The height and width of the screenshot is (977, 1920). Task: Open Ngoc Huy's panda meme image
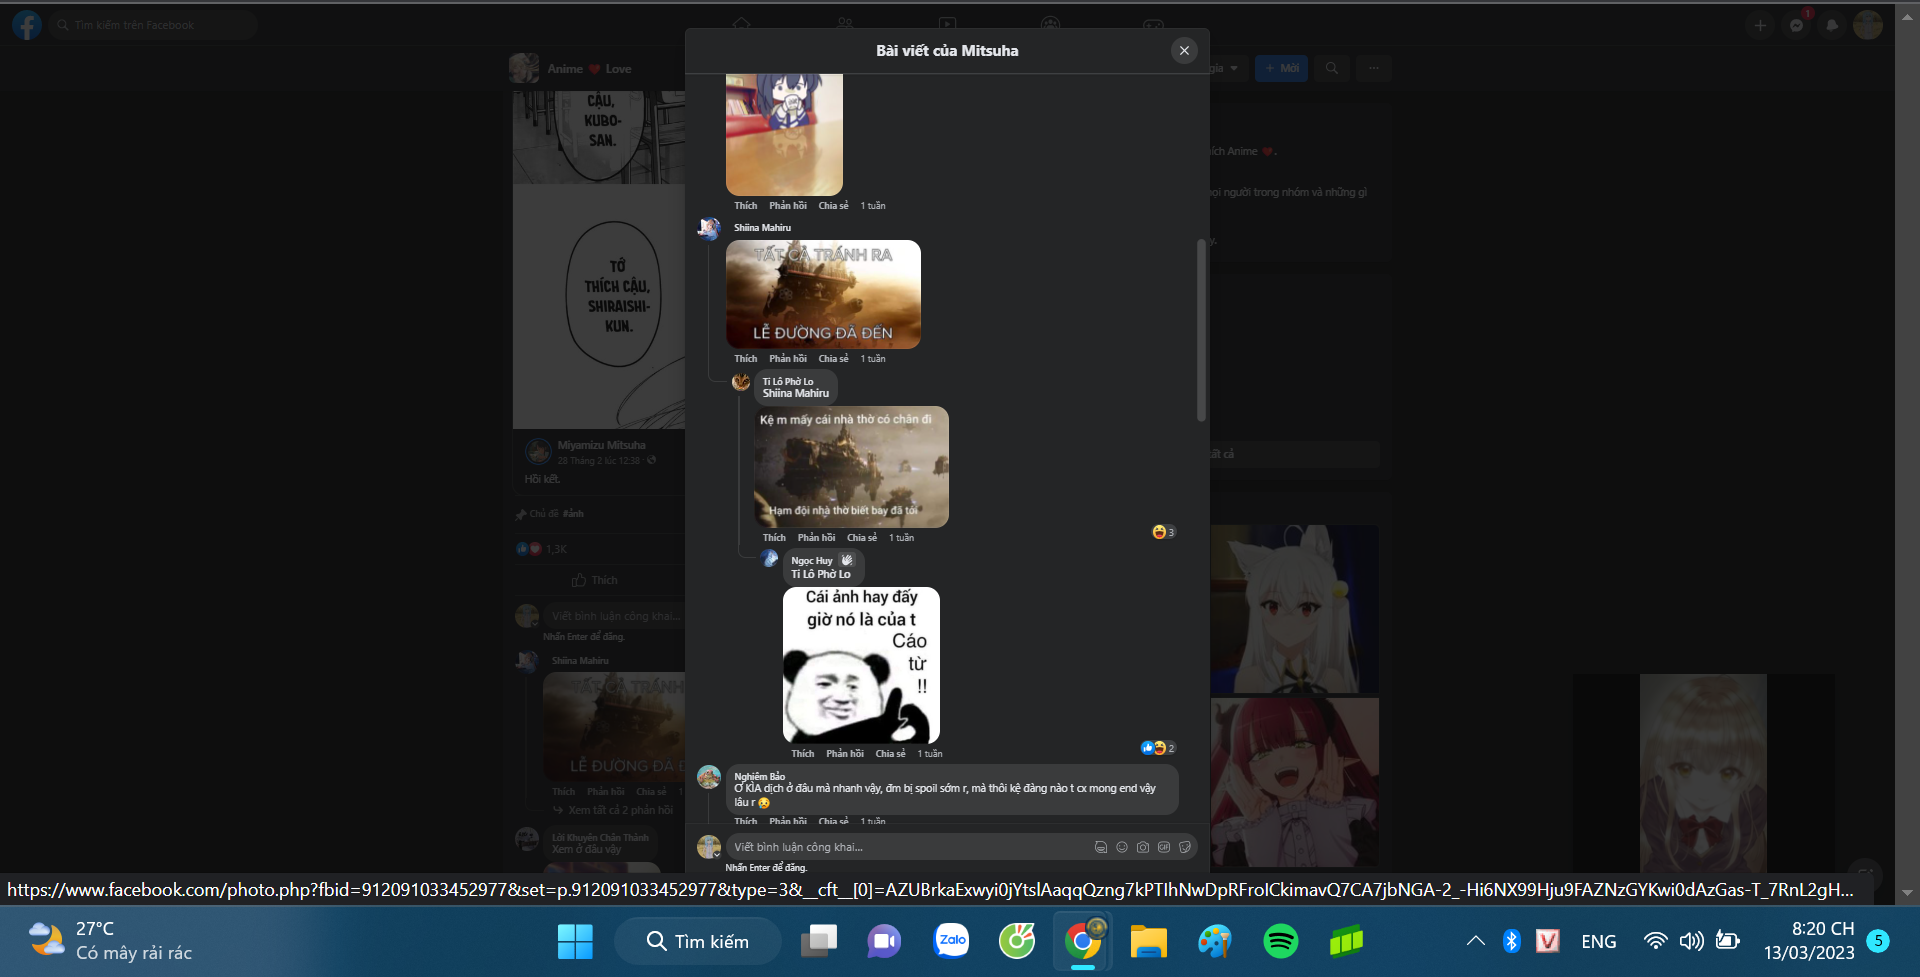click(861, 665)
